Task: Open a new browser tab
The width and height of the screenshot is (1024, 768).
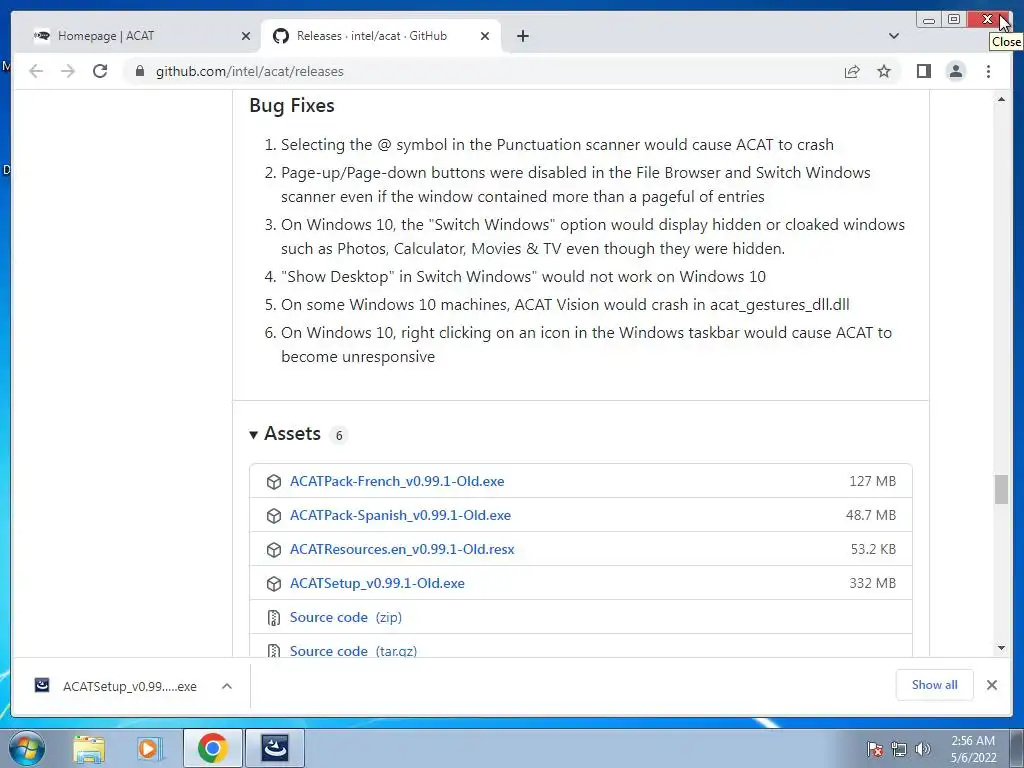Action: coord(522,36)
